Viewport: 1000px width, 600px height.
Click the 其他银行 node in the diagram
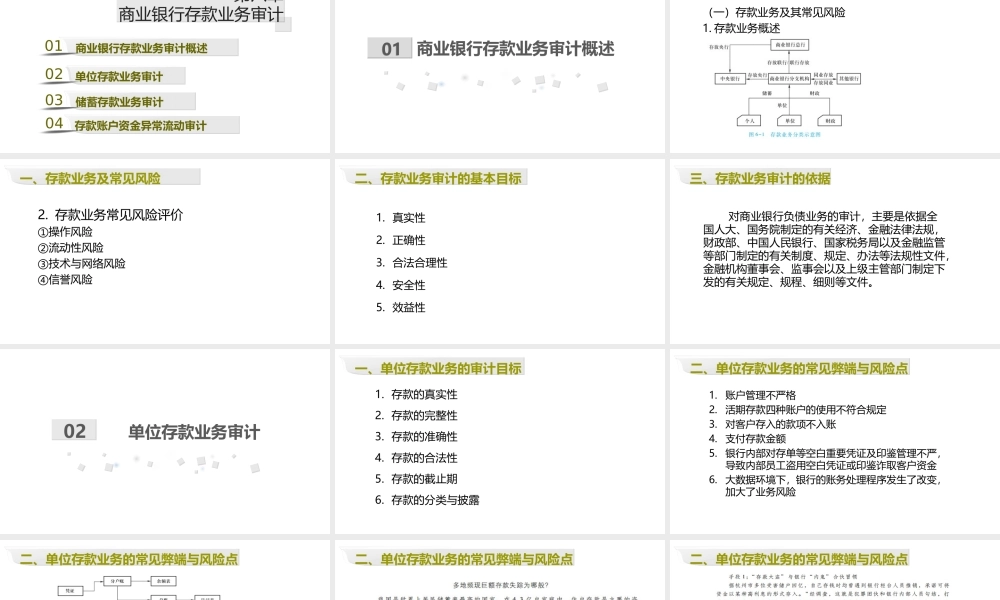[x=848, y=78]
